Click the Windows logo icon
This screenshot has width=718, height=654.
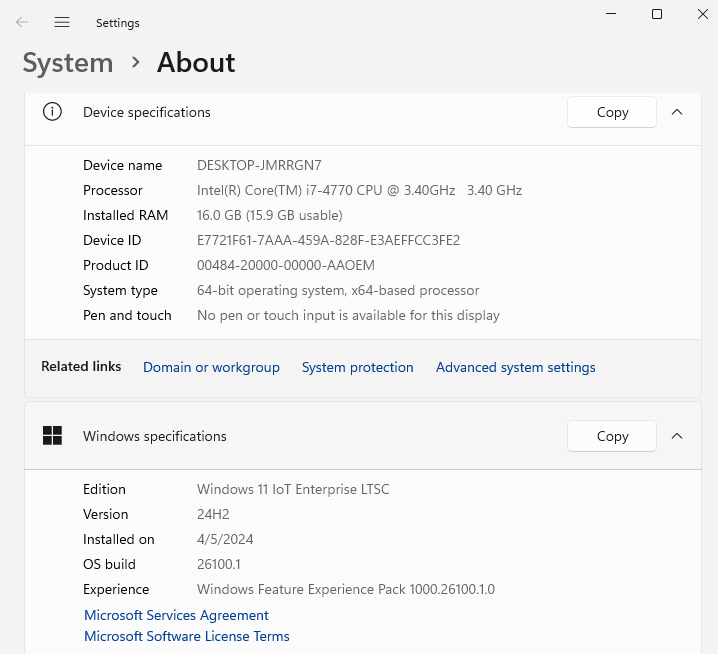tap(52, 436)
